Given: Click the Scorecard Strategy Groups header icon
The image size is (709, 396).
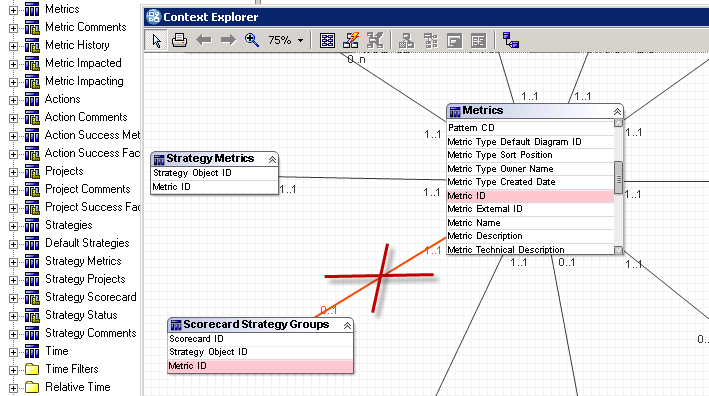Looking at the screenshot, I should 176,325.
